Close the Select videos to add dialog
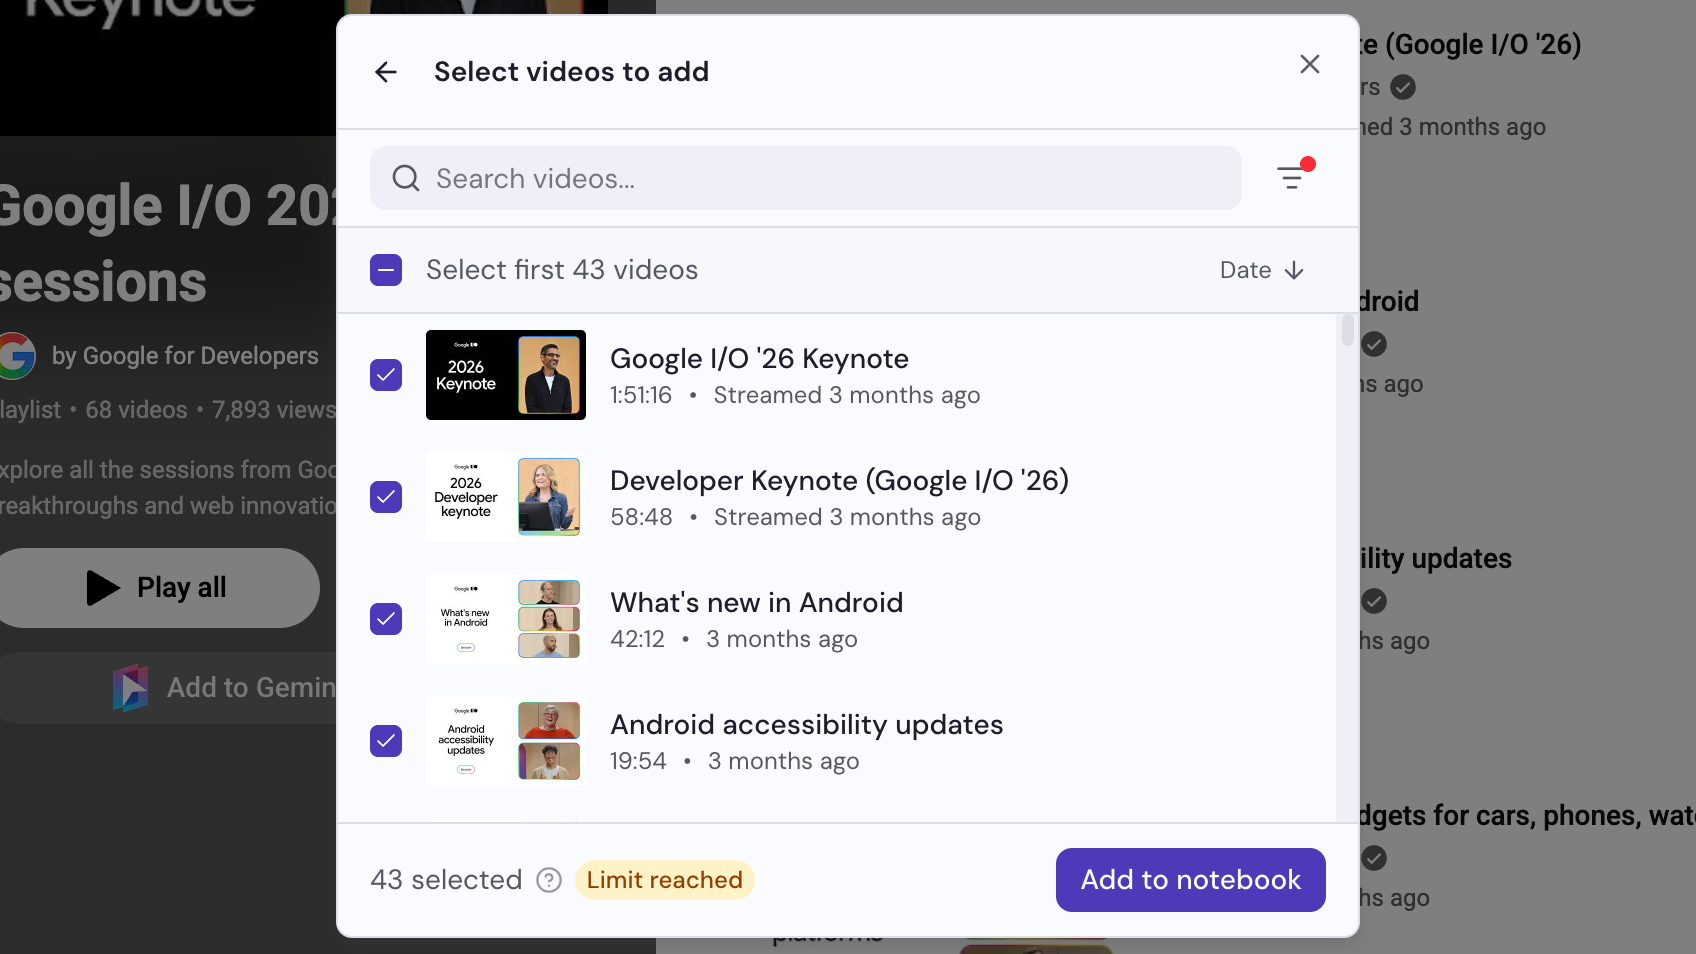This screenshot has height=954, width=1696. [x=1310, y=64]
